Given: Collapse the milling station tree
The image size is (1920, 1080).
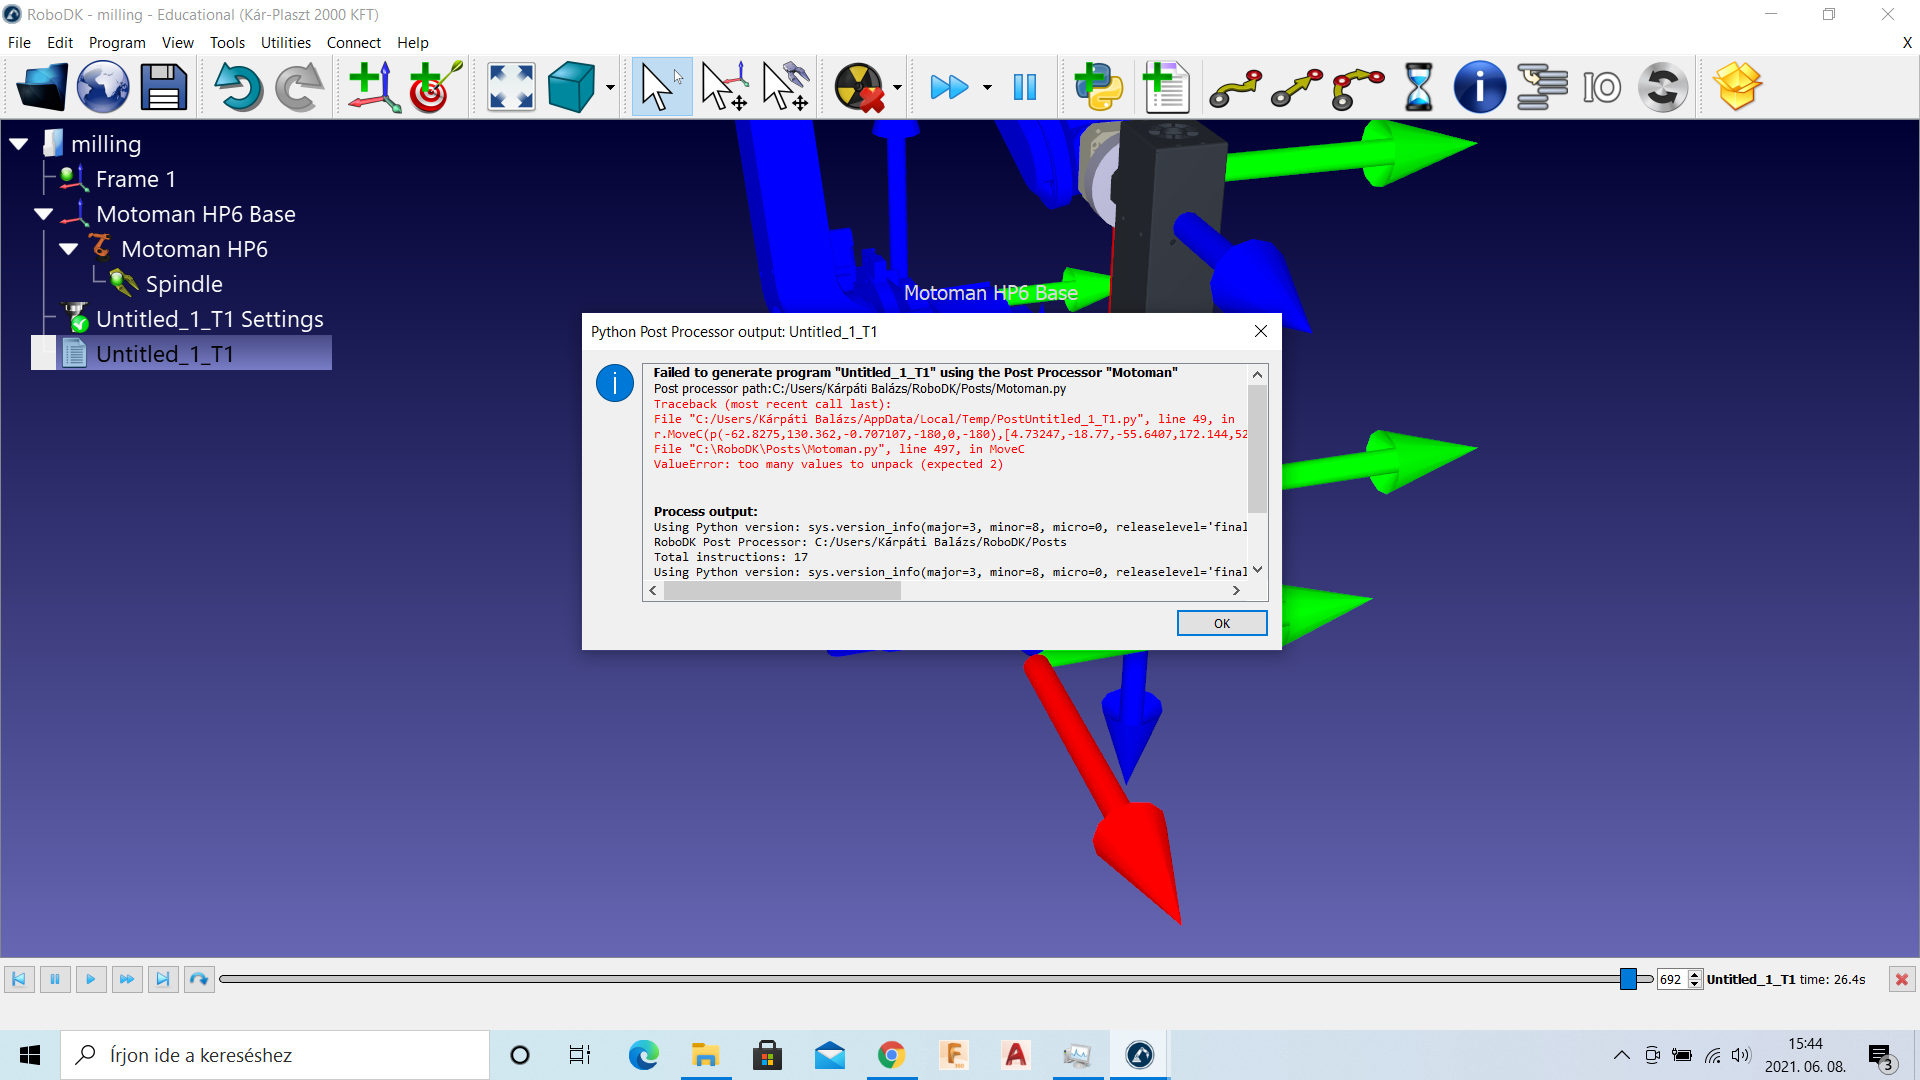Looking at the screenshot, I should [x=19, y=144].
